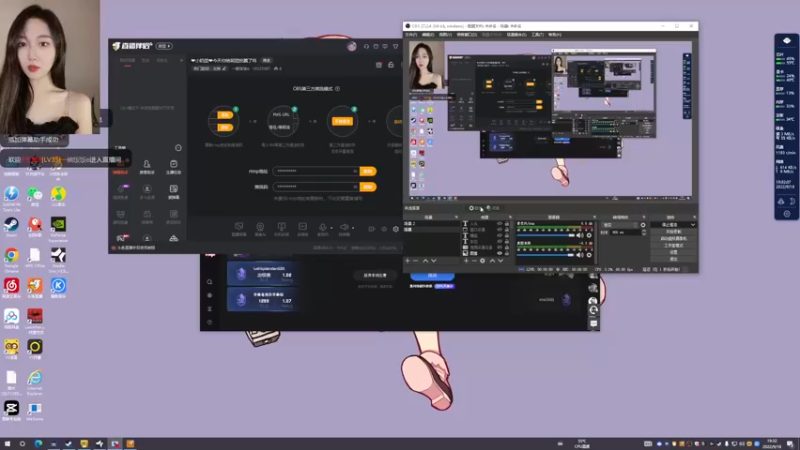The width and height of the screenshot is (800, 450).
Task: Open the Edit menu in OBS
Action: coord(428,35)
